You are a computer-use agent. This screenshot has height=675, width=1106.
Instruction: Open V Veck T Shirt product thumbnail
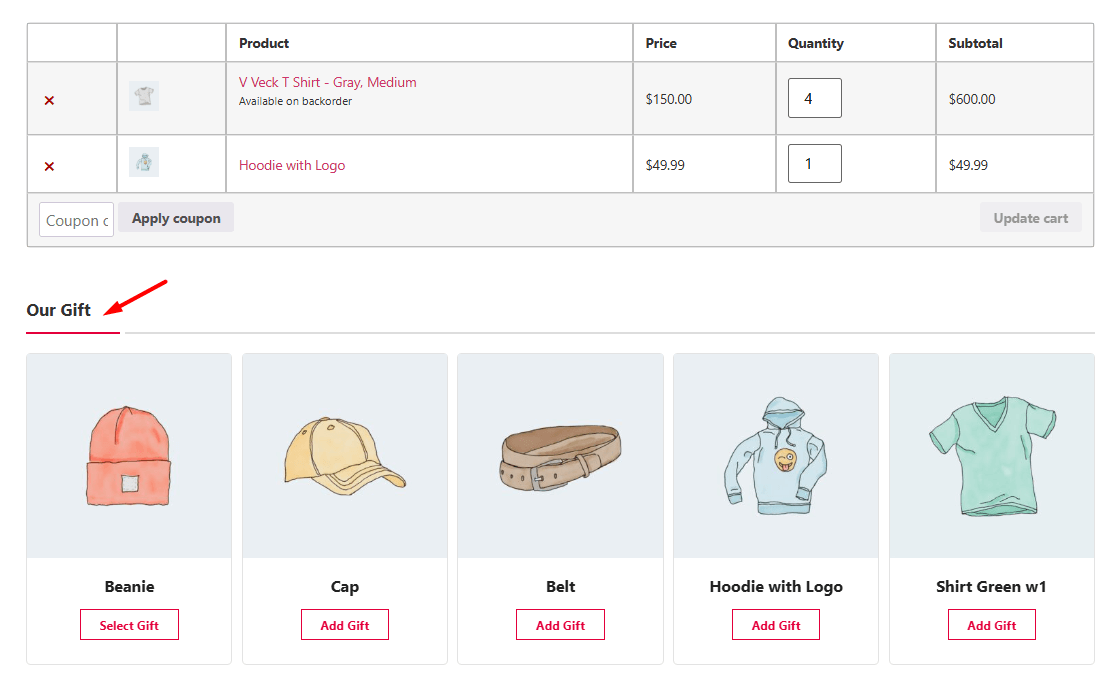pyautogui.click(x=144, y=96)
